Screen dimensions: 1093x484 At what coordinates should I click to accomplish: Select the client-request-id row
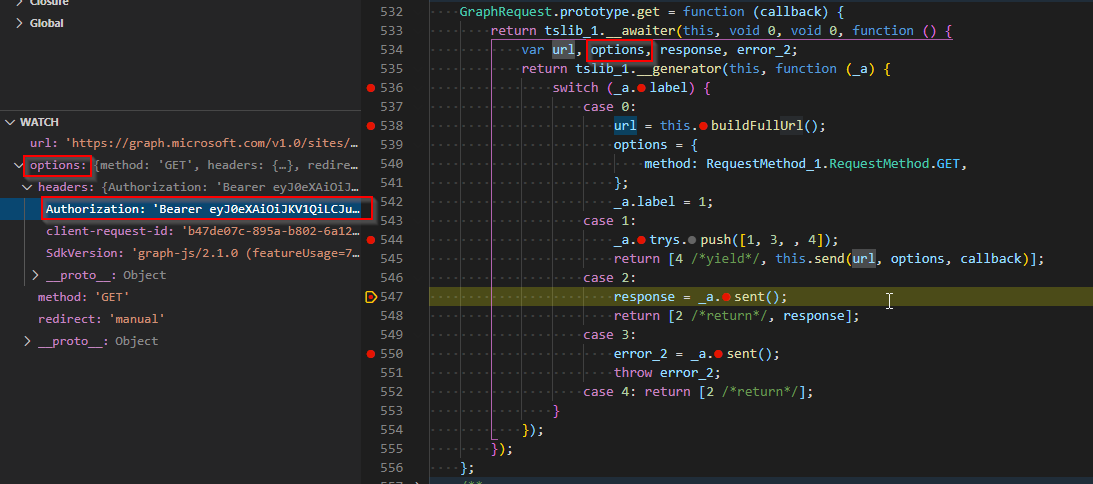coord(181,232)
